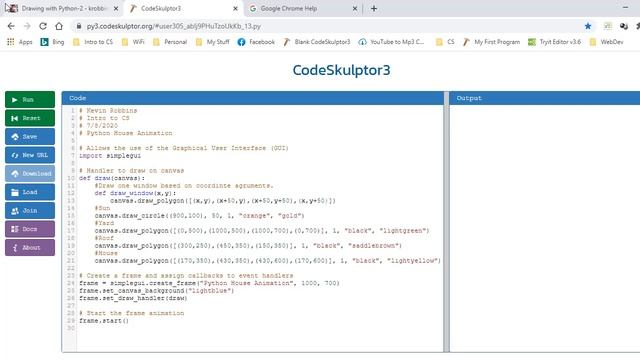Go back with the browser back arrow
The width and height of the screenshot is (640, 360).
click(x=11, y=26)
